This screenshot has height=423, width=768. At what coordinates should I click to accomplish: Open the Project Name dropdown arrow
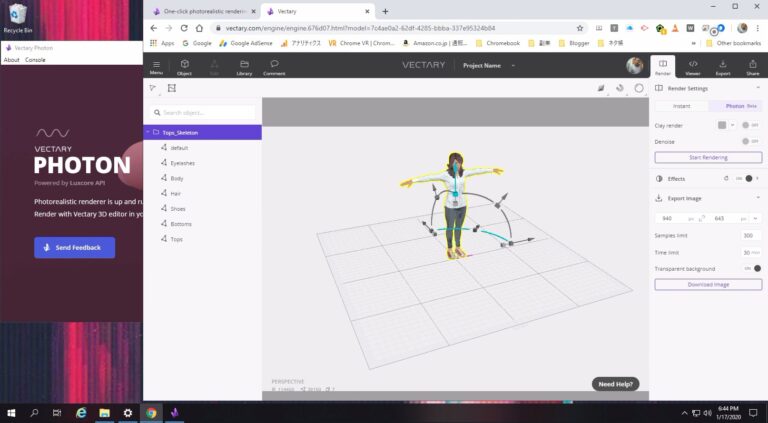point(513,66)
